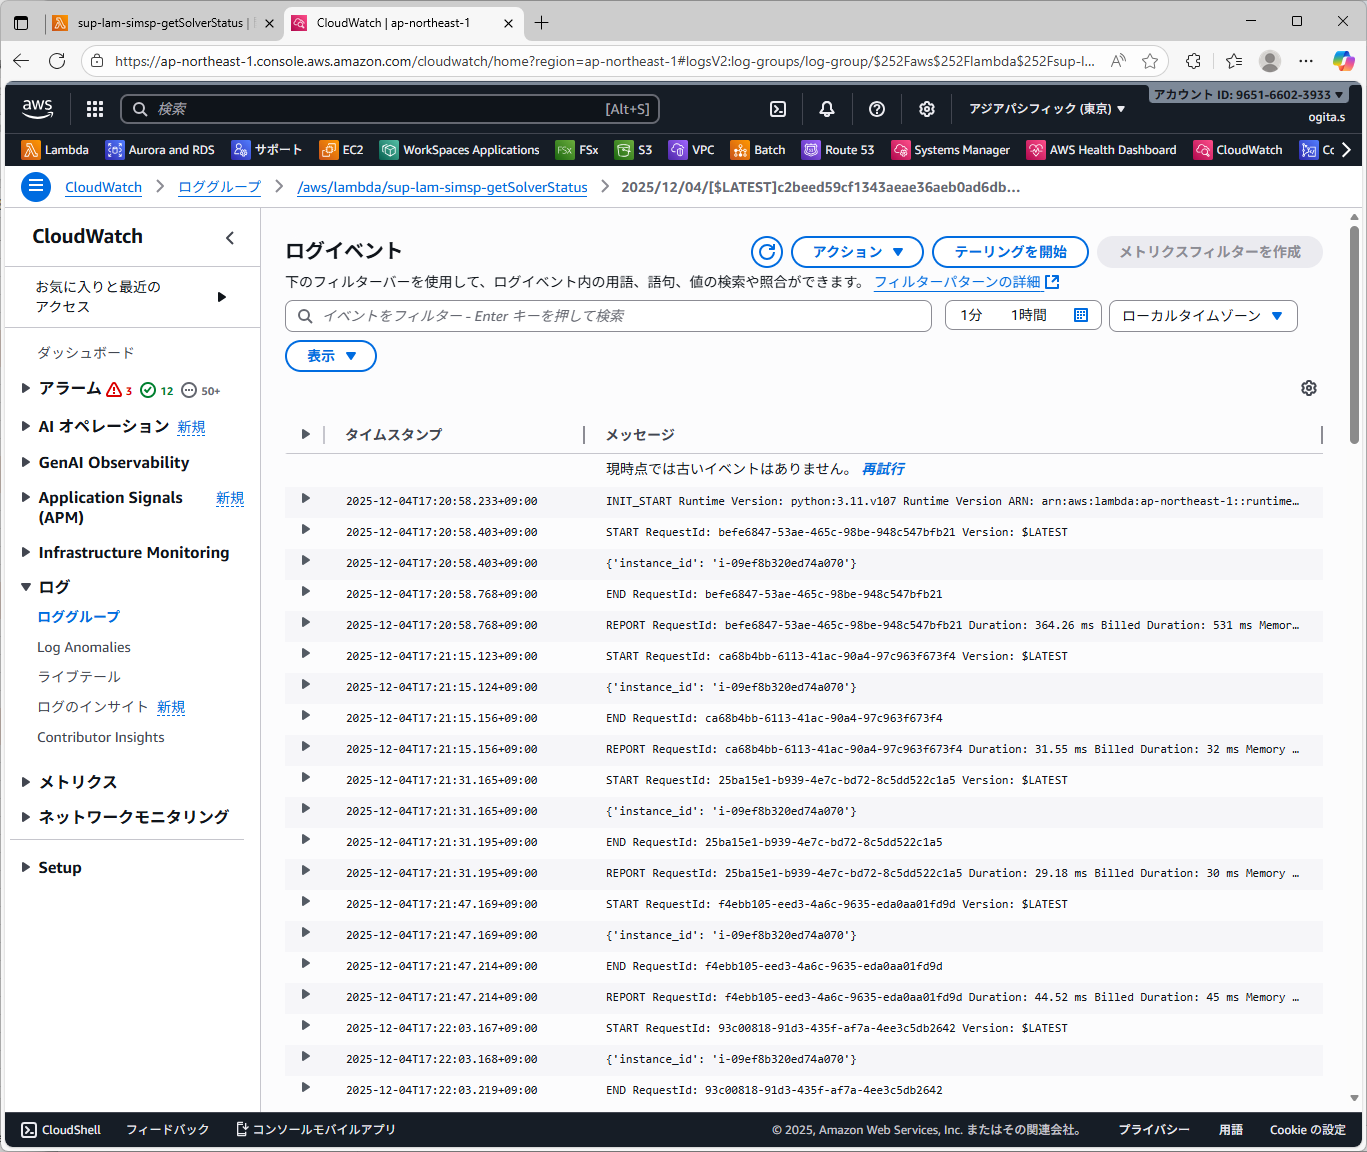Switch to the sup-lam-simsp-getSolverStatus browser tab
The width and height of the screenshot is (1367, 1152).
[x=160, y=23]
